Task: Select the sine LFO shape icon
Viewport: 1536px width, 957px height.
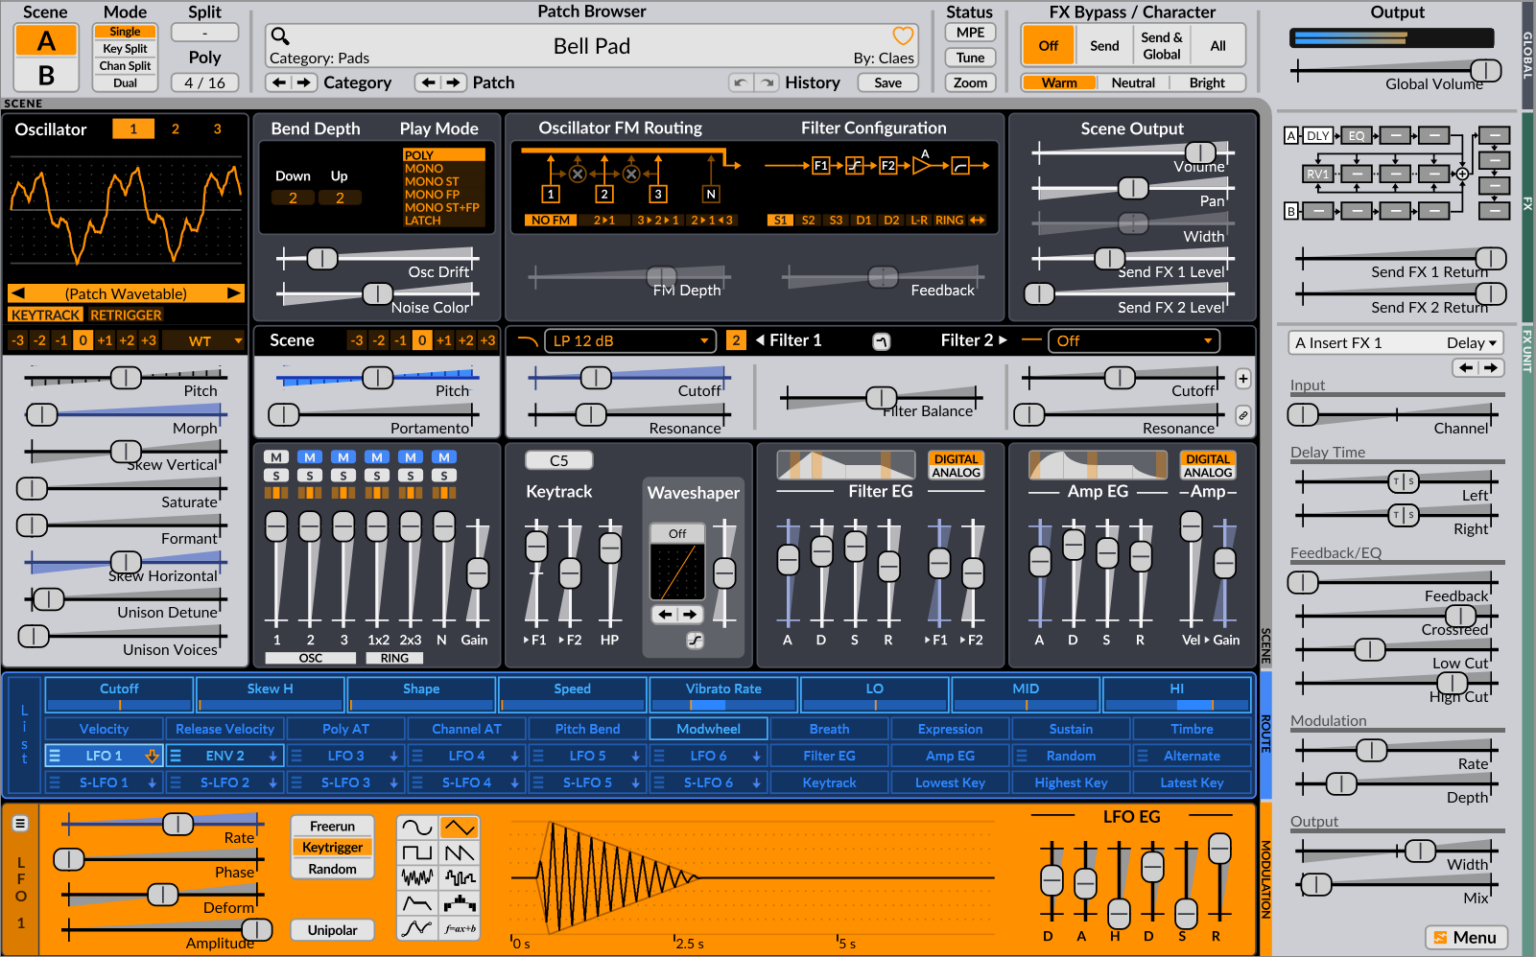Action: pos(418,826)
